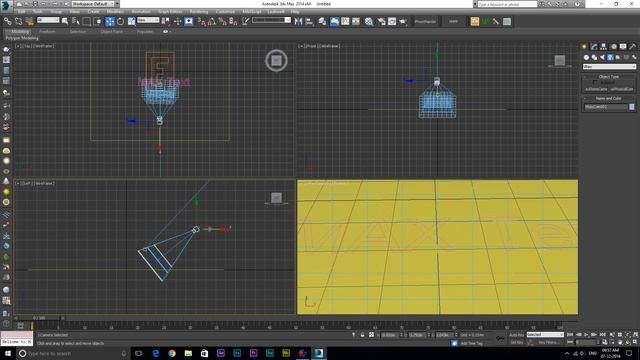Activate the Select Object tool
Viewport: 640px width, 360px height.
point(65,21)
